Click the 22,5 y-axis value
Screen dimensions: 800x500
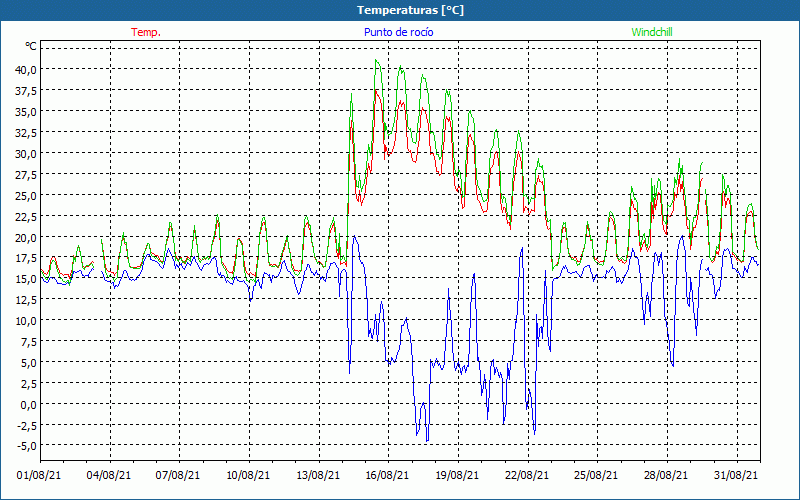(x=26, y=216)
